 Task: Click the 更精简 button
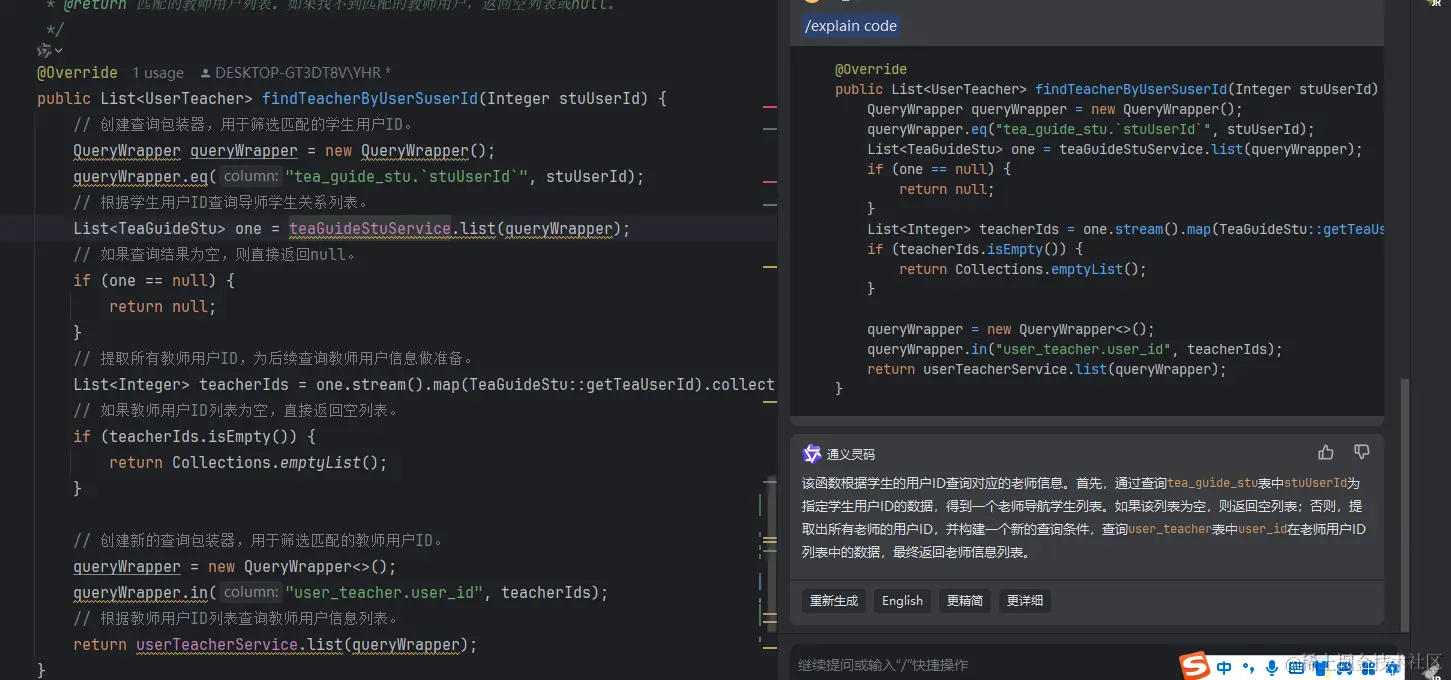coord(964,601)
